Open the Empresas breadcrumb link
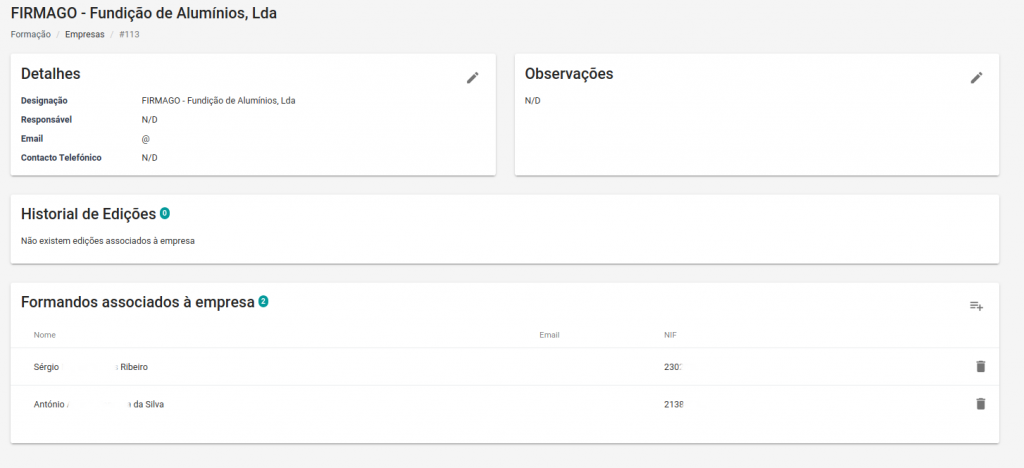This screenshot has width=1024, height=468. point(85,34)
